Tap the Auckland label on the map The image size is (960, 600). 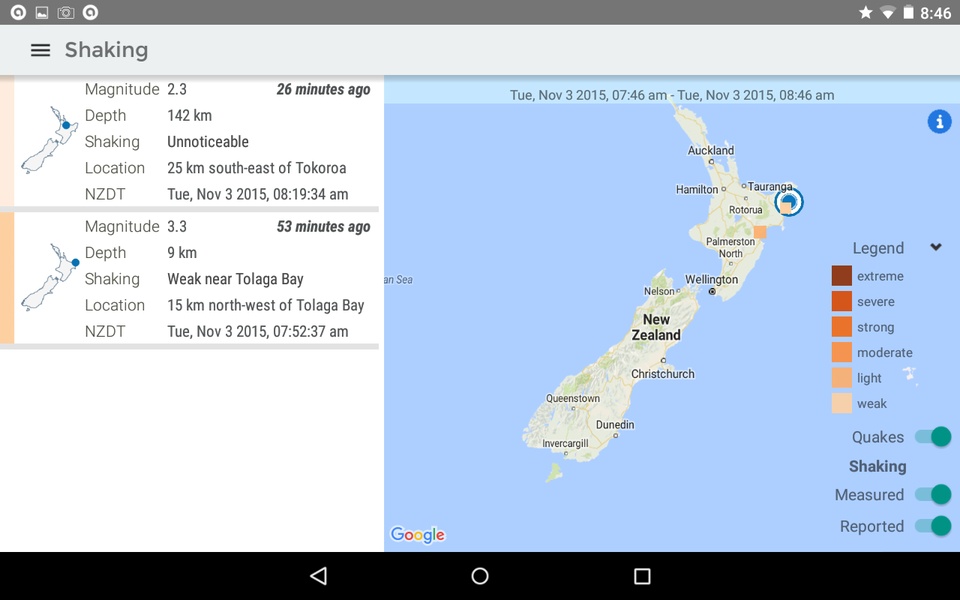click(710, 150)
